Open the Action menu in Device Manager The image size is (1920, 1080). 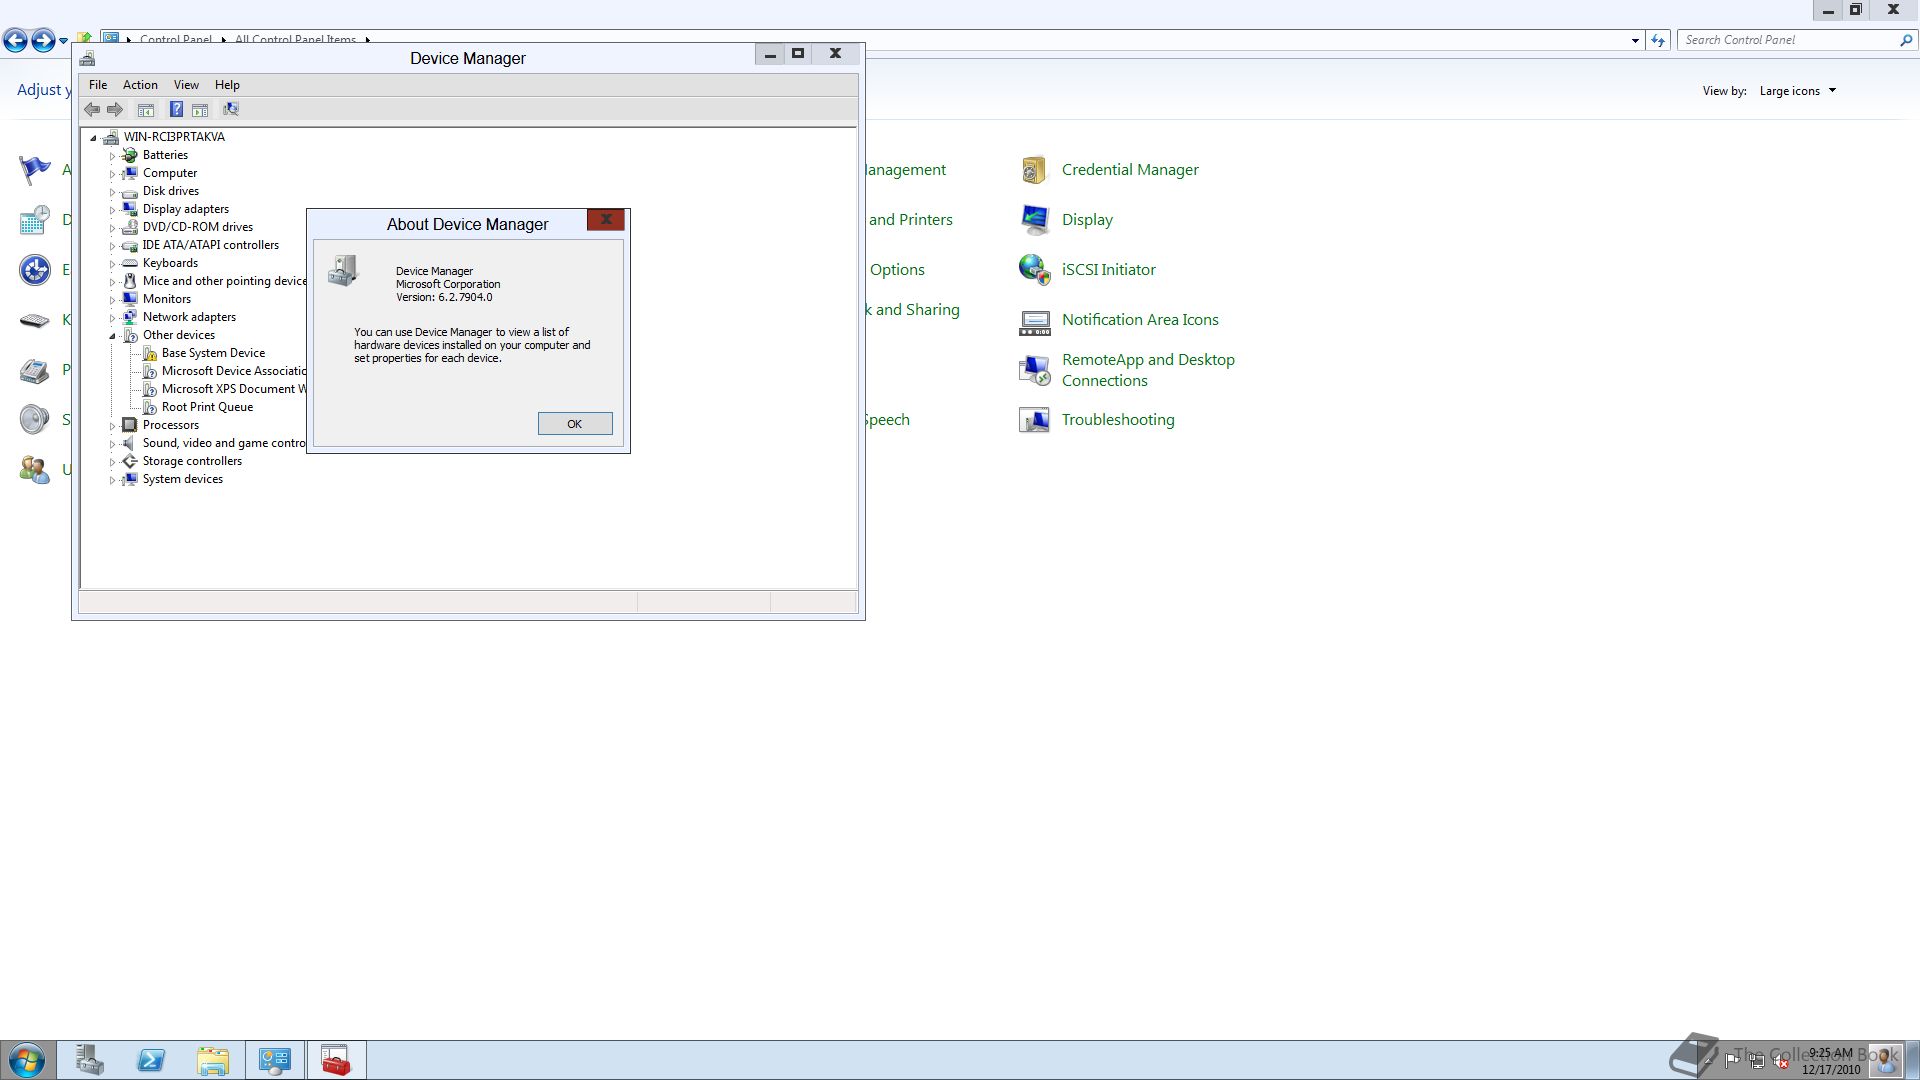tap(140, 85)
